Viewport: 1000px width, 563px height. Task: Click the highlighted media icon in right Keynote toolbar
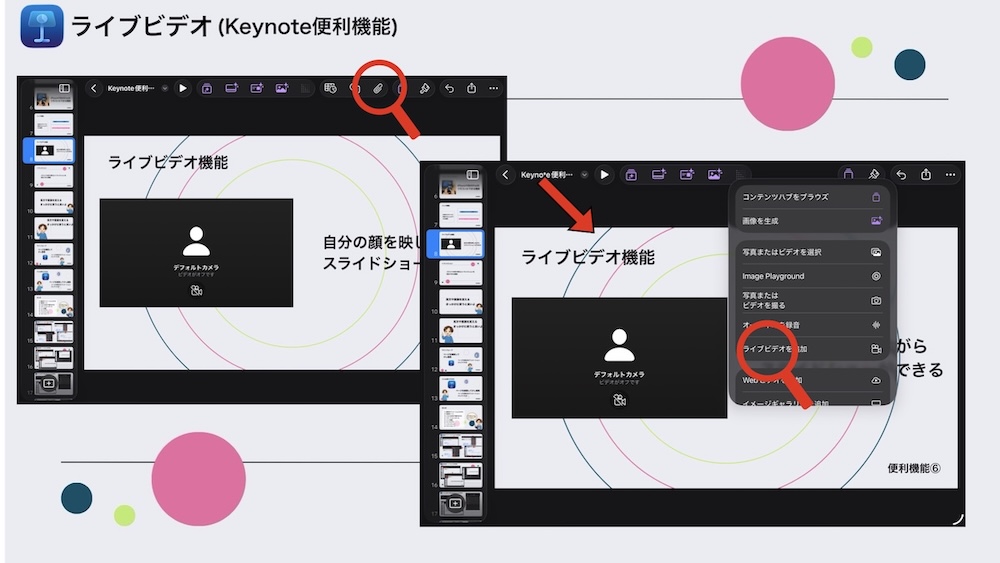click(x=848, y=173)
